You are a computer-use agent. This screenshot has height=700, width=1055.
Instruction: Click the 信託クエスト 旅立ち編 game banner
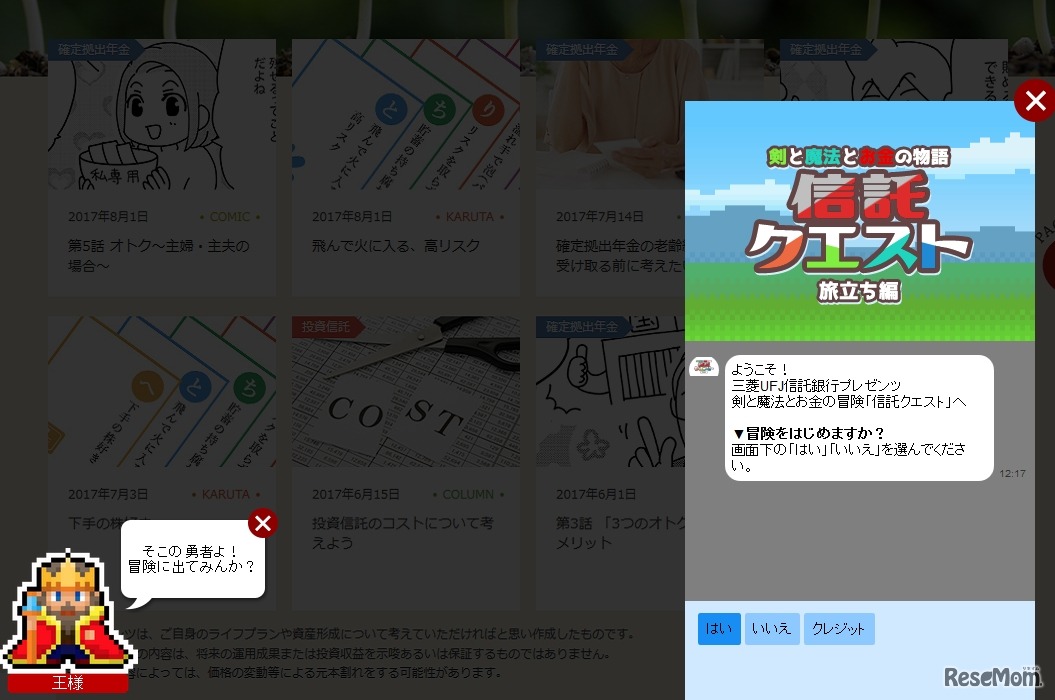click(x=858, y=220)
